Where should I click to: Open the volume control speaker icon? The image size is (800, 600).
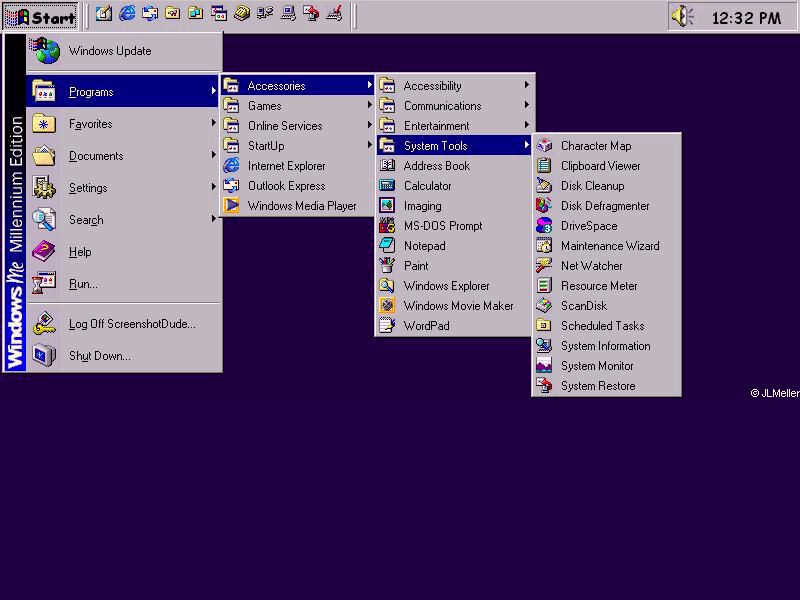683,17
